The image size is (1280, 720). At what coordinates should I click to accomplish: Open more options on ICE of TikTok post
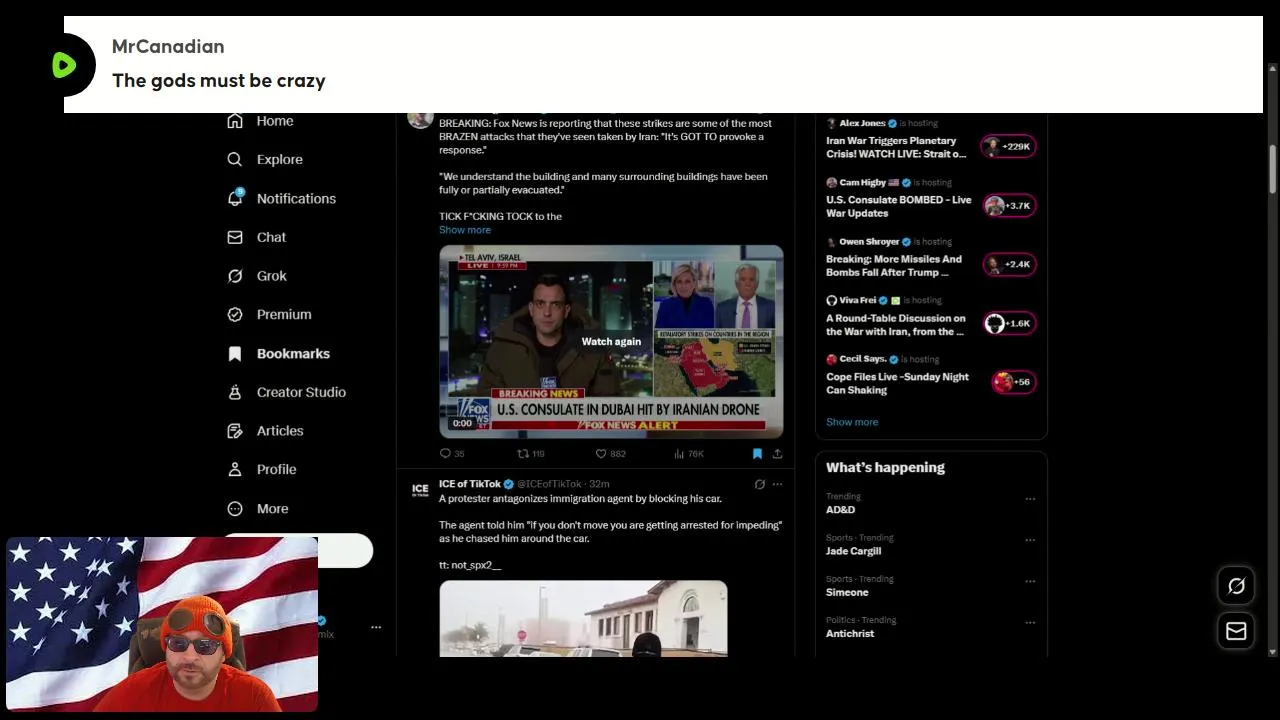[777, 484]
